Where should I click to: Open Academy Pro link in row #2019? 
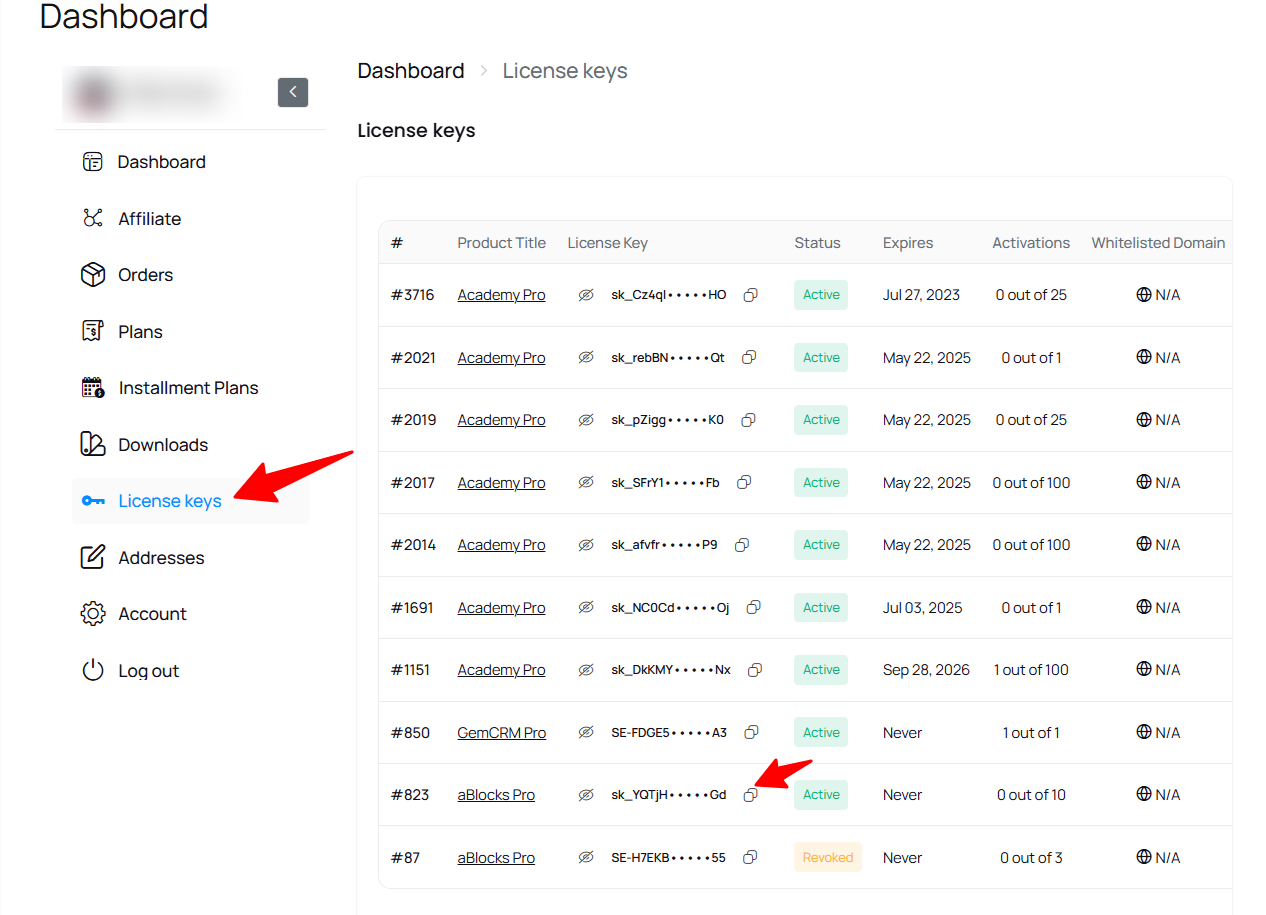[501, 420]
